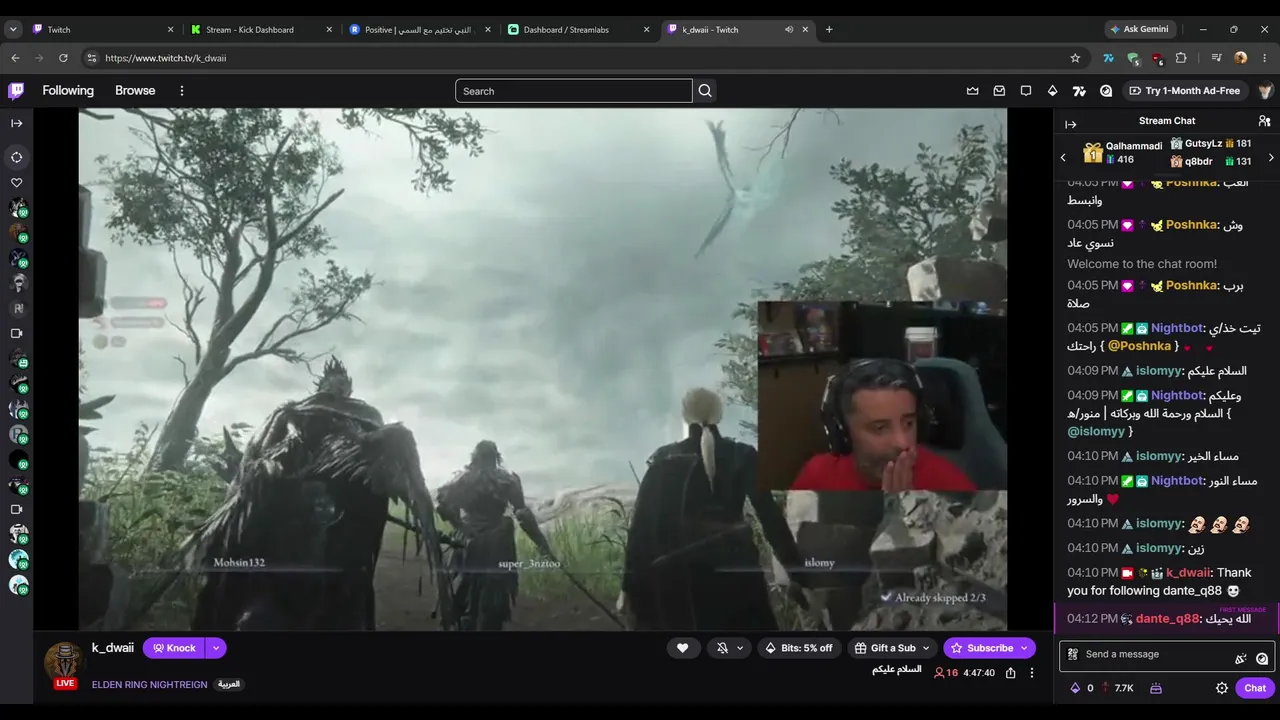Show next gift leaderboard entries
This screenshot has width=1280, height=720.
1271,157
